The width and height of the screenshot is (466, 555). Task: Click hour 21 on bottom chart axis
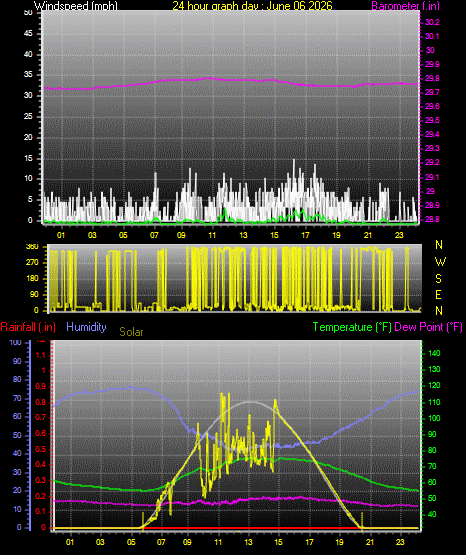369,542
